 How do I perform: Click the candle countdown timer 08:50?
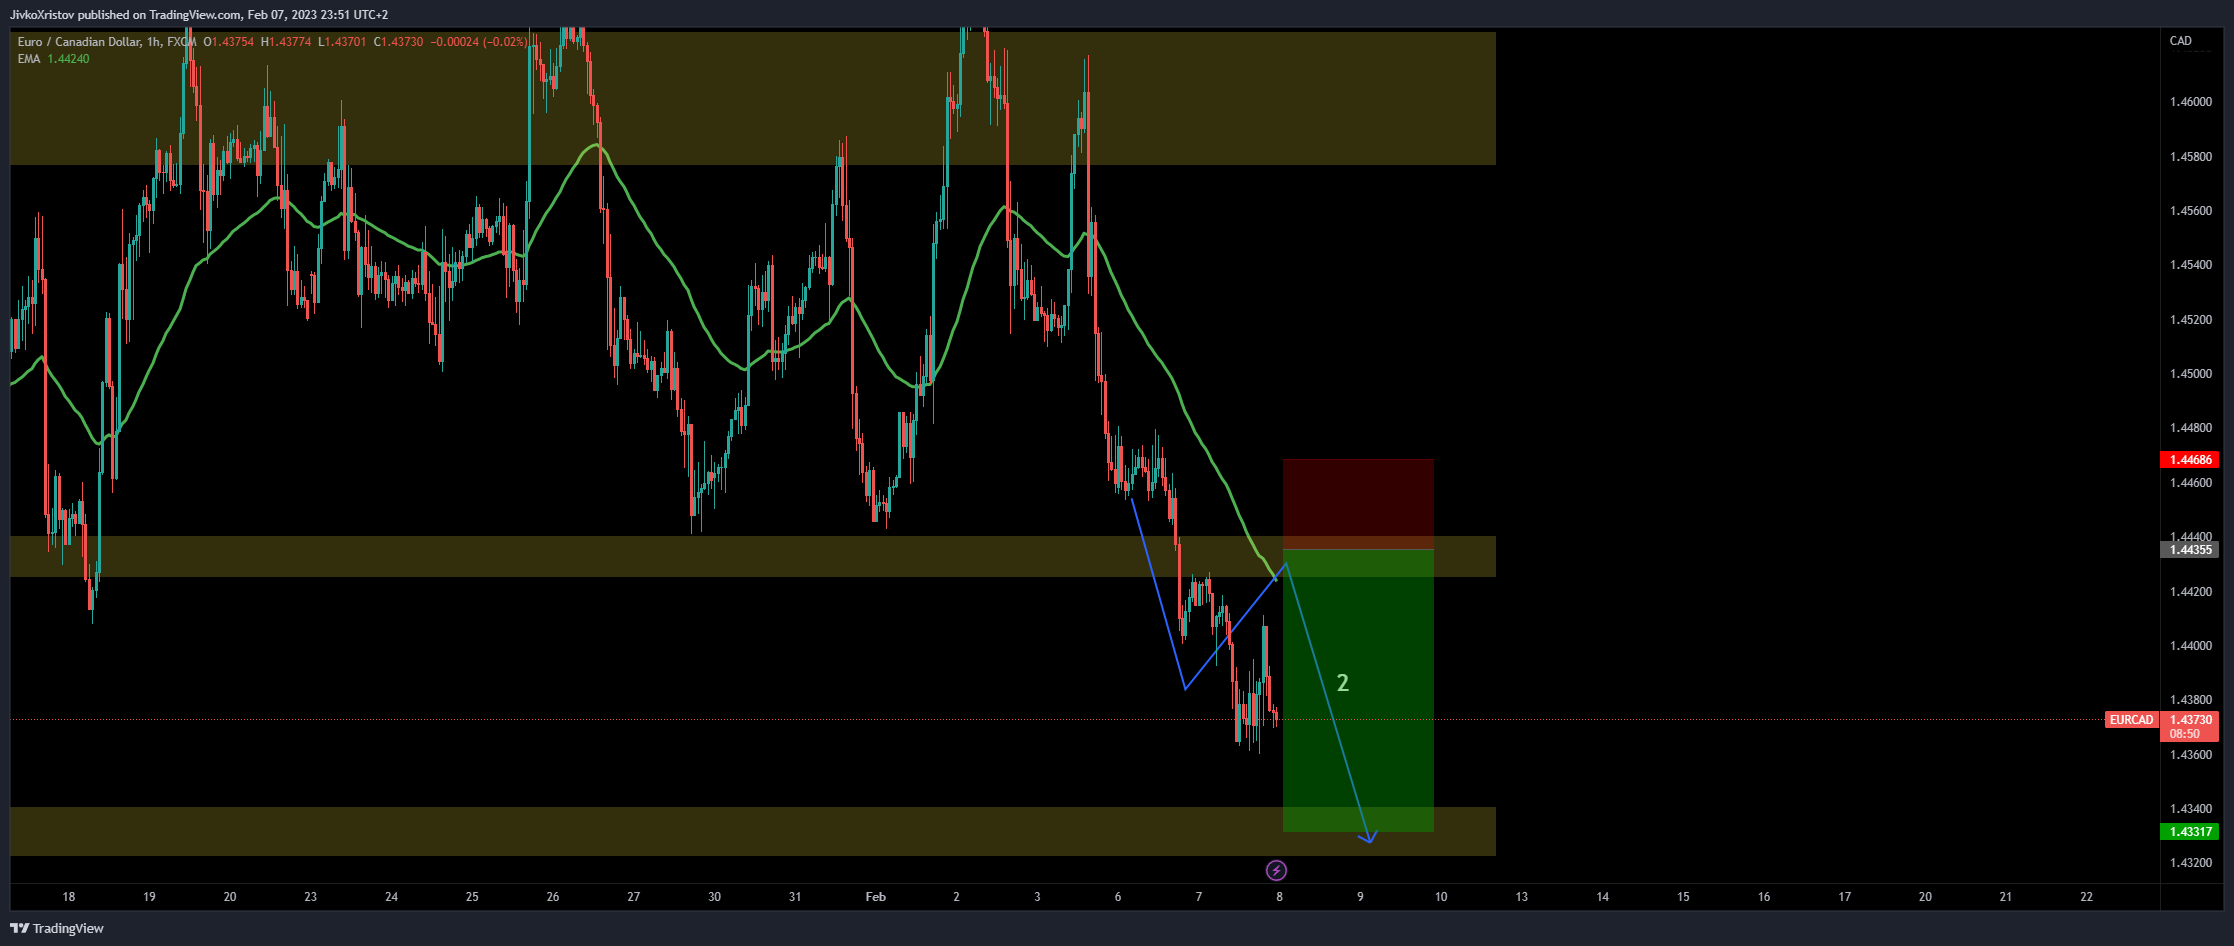(2185, 734)
